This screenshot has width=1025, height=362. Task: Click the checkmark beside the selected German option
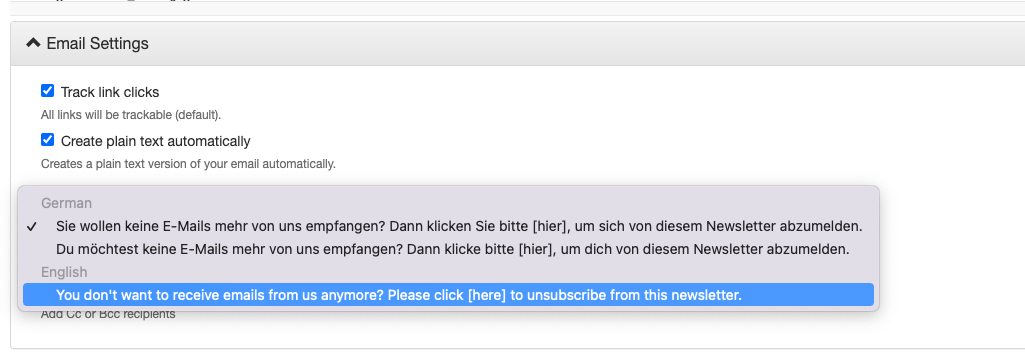(x=31, y=227)
